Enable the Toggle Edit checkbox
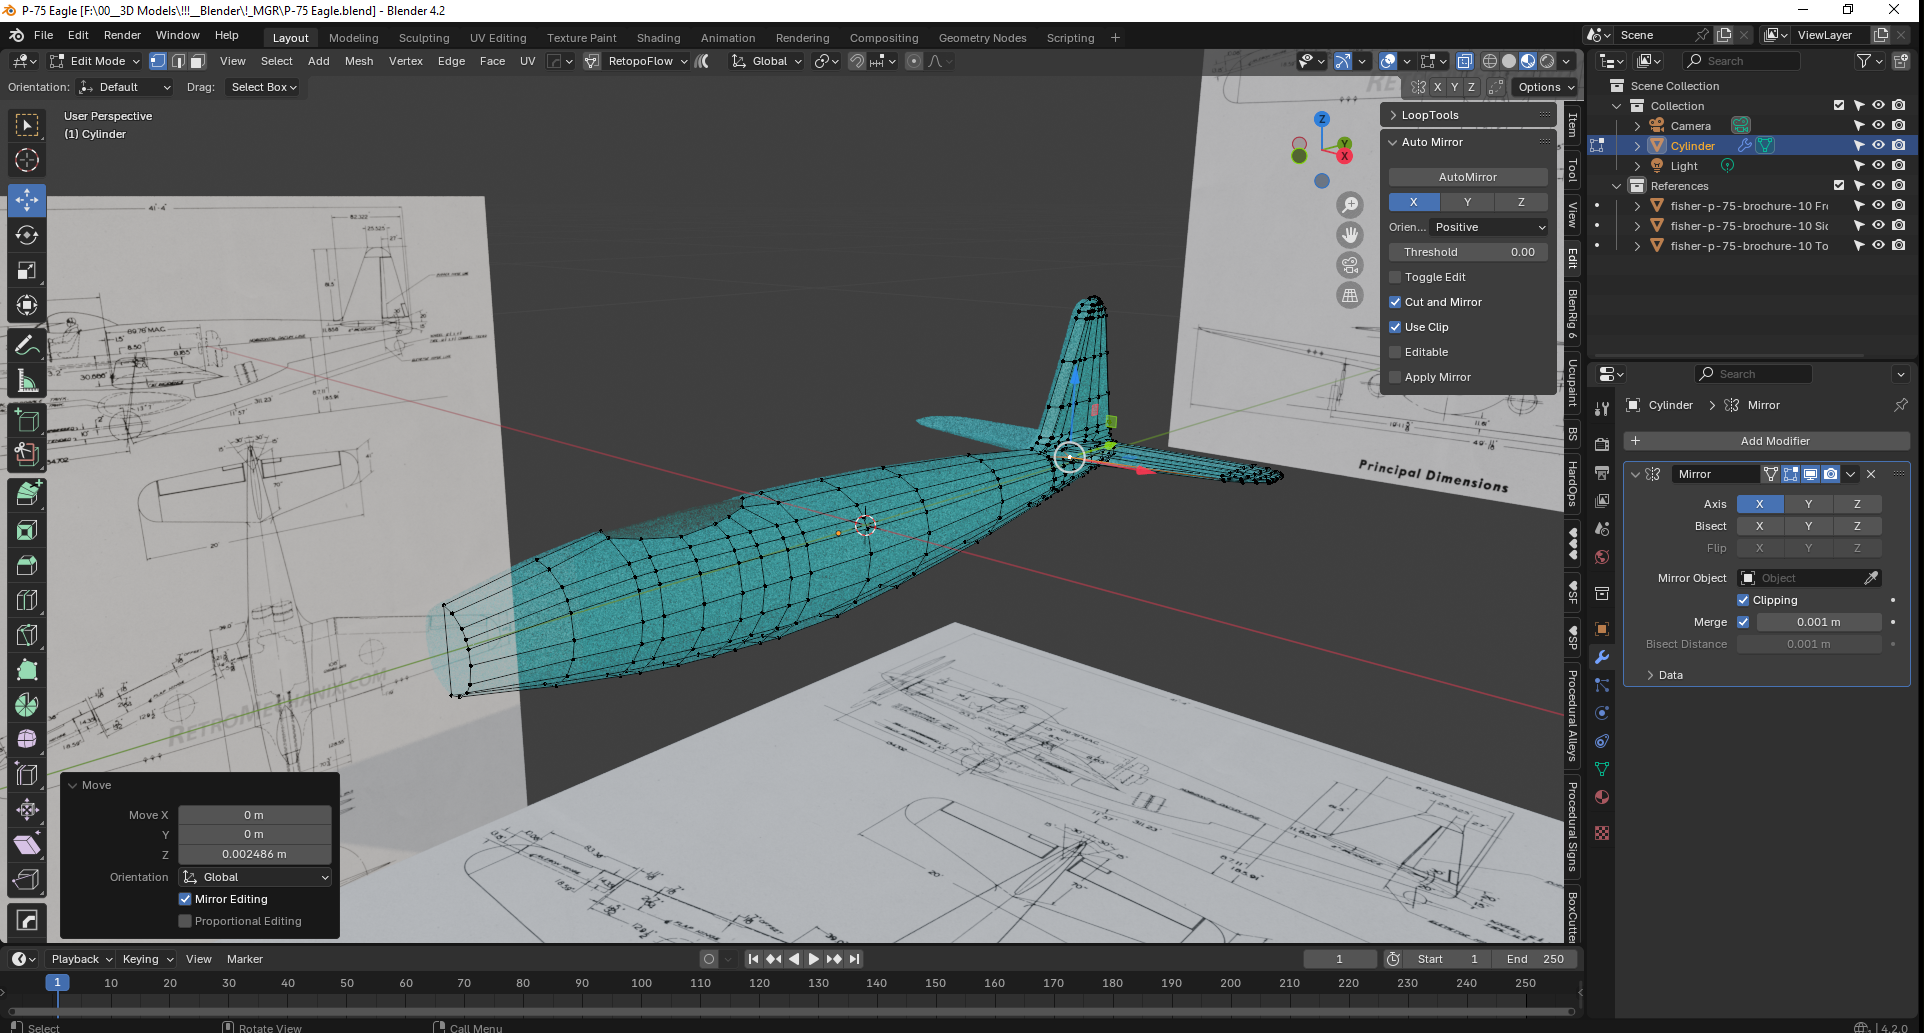The height and width of the screenshot is (1033, 1924). 1395,277
